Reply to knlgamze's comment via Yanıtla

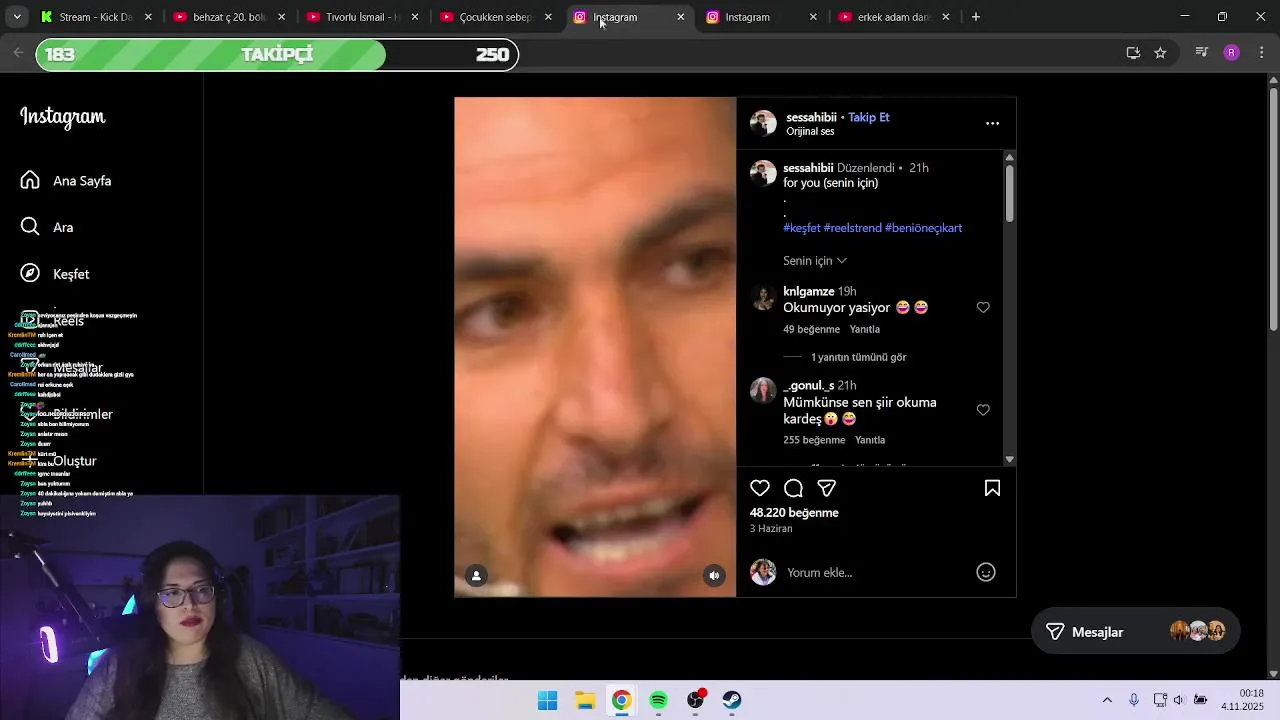[865, 329]
